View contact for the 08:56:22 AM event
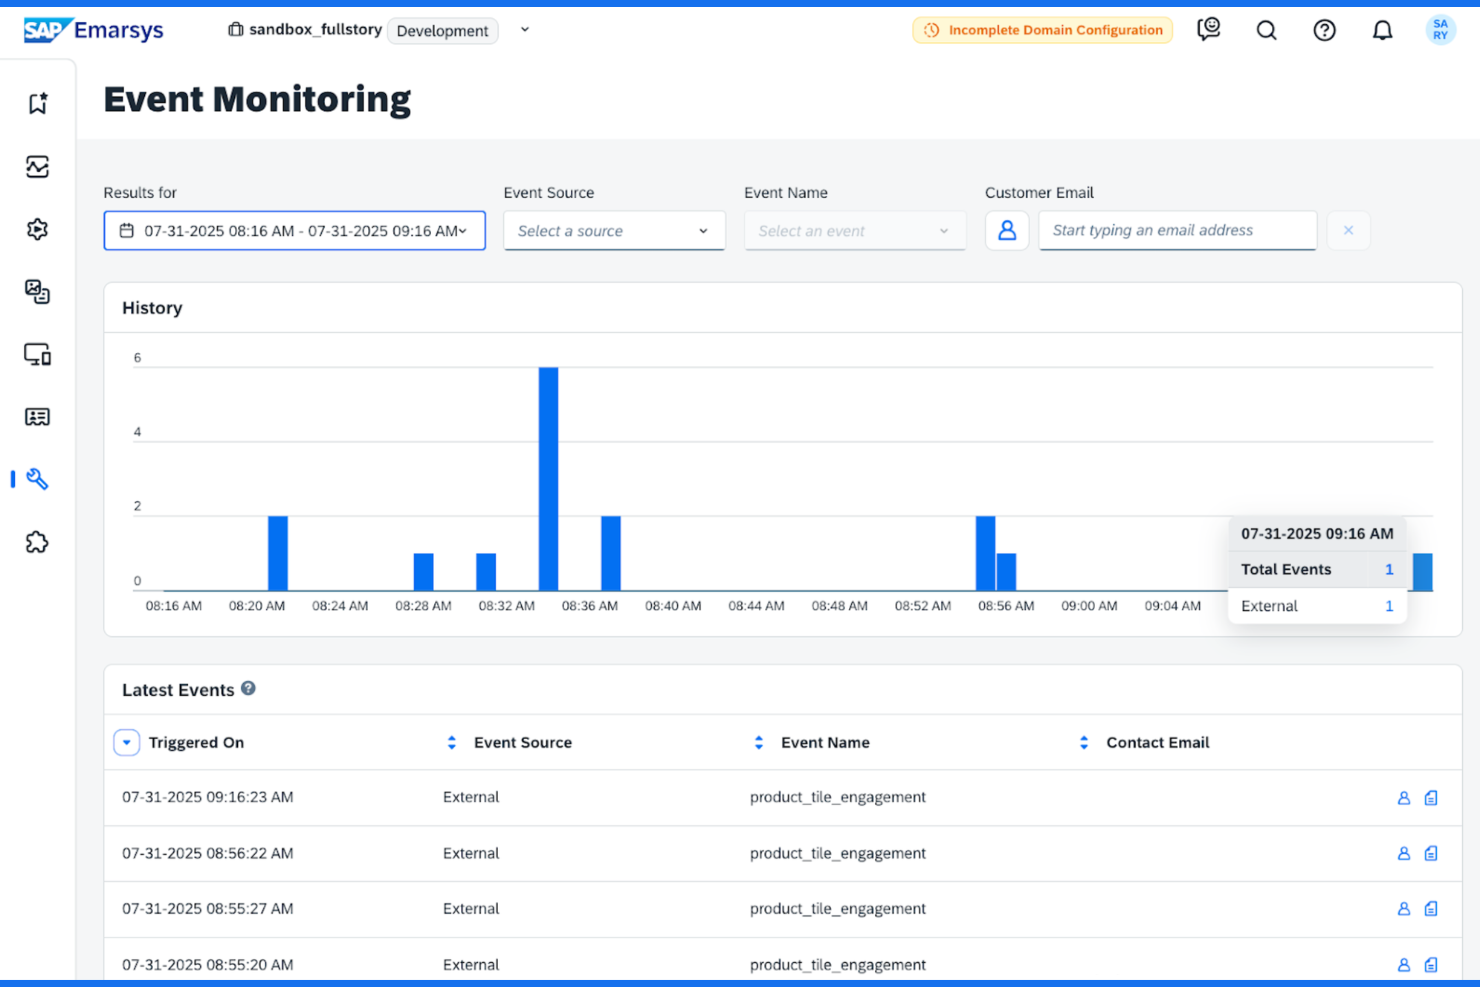1480x987 pixels. pyautogui.click(x=1404, y=853)
